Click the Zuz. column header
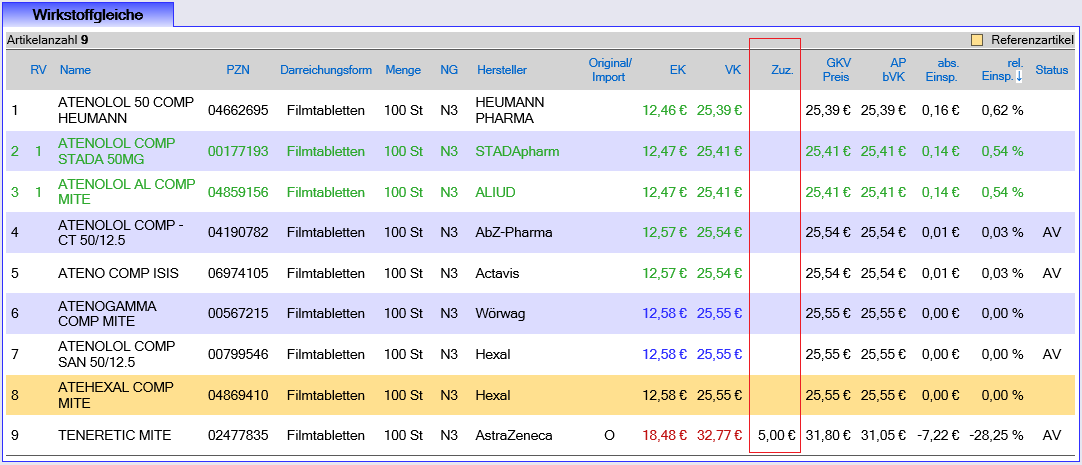 point(782,70)
